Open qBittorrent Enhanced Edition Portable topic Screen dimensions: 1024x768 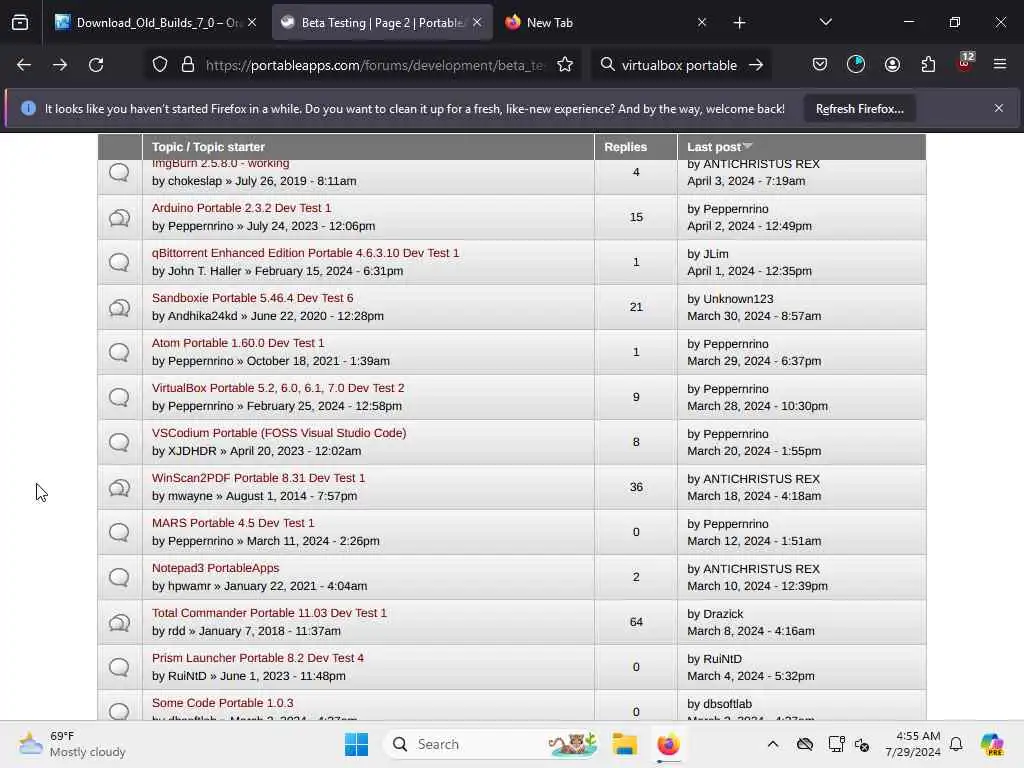click(x=306, y=253)
